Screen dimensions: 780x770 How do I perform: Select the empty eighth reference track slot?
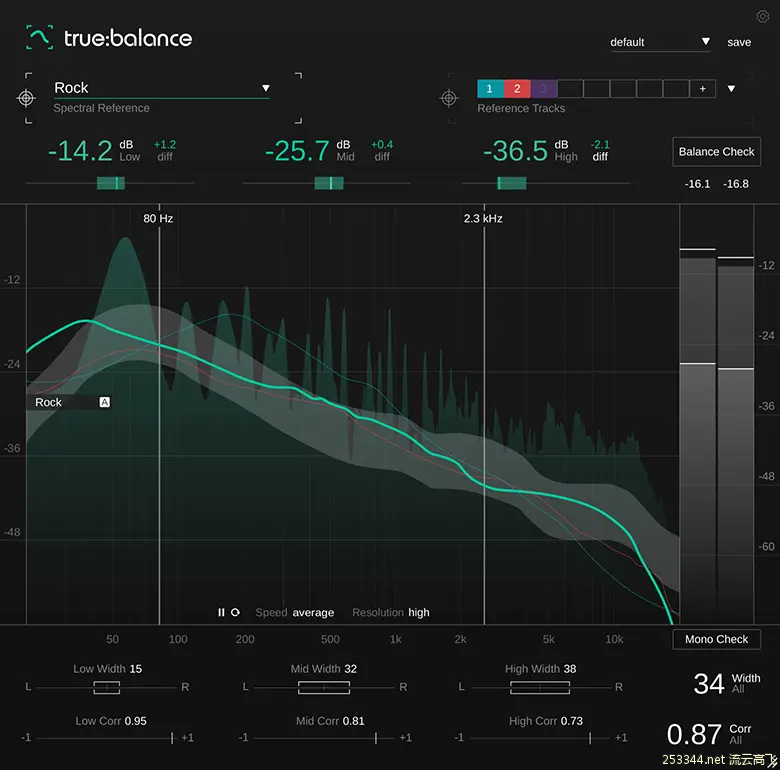676,89
